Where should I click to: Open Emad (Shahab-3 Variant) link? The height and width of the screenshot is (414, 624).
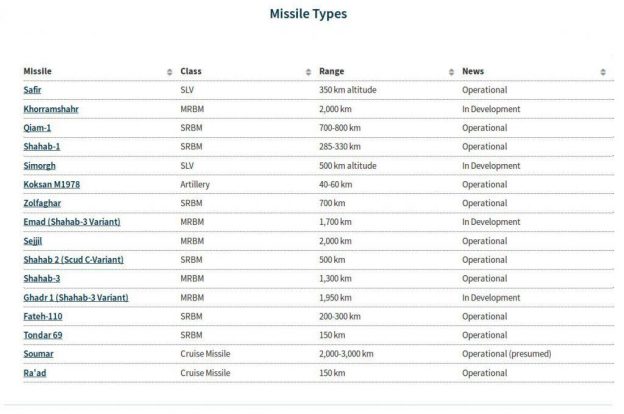pyautogui.click(x=71, y=222)
